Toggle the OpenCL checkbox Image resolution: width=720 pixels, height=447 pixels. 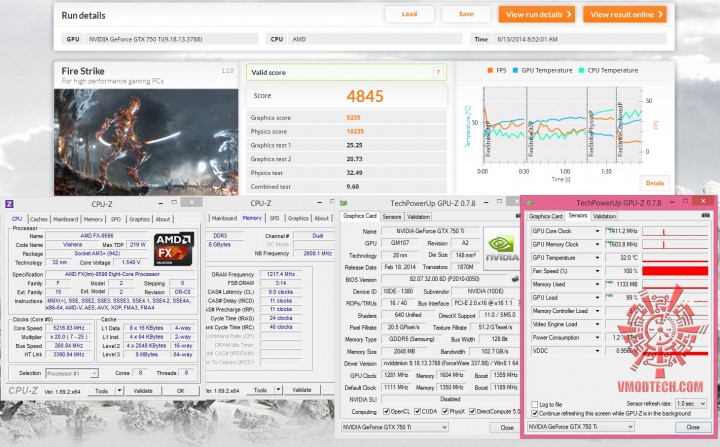tap(386, 411)
